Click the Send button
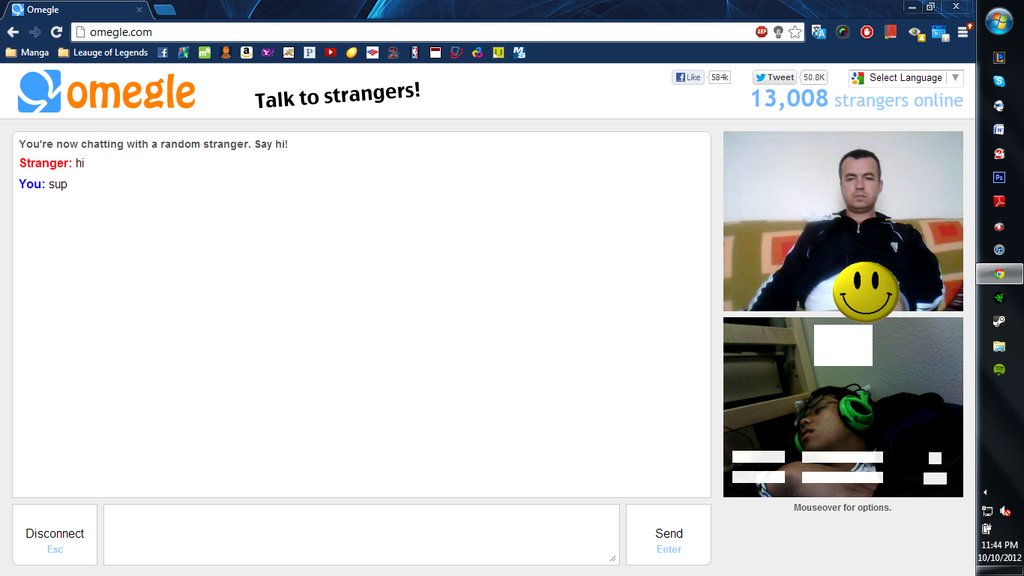This screenshot has height=576, width=1024. coord(668,535)
